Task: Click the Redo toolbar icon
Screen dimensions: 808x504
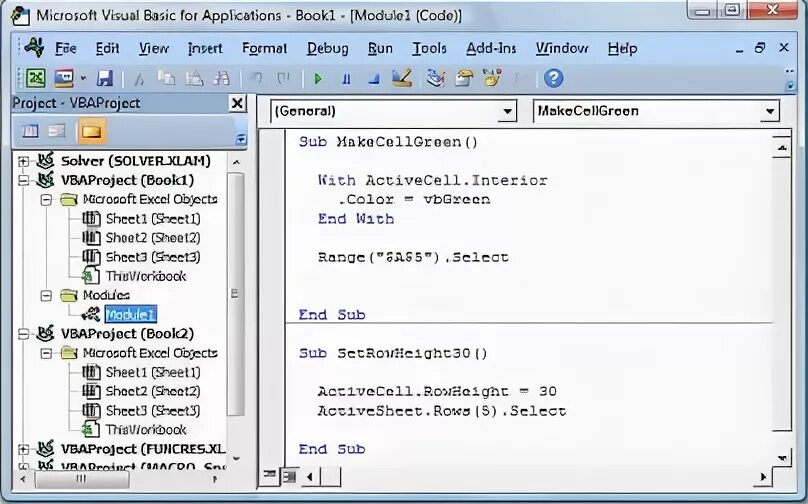Action: [283, 78]
